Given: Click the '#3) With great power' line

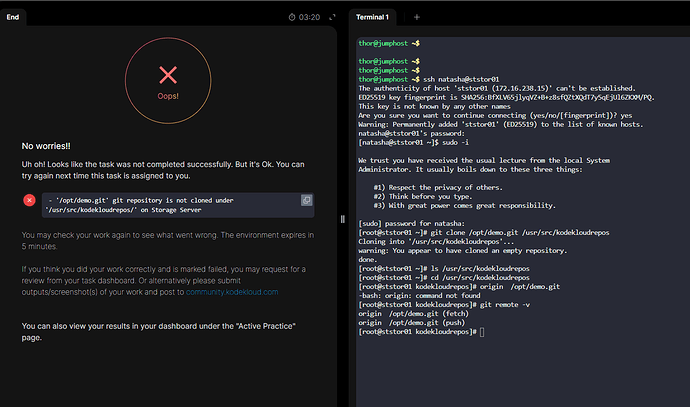Looking at the screenshot, I should point(465,205).
